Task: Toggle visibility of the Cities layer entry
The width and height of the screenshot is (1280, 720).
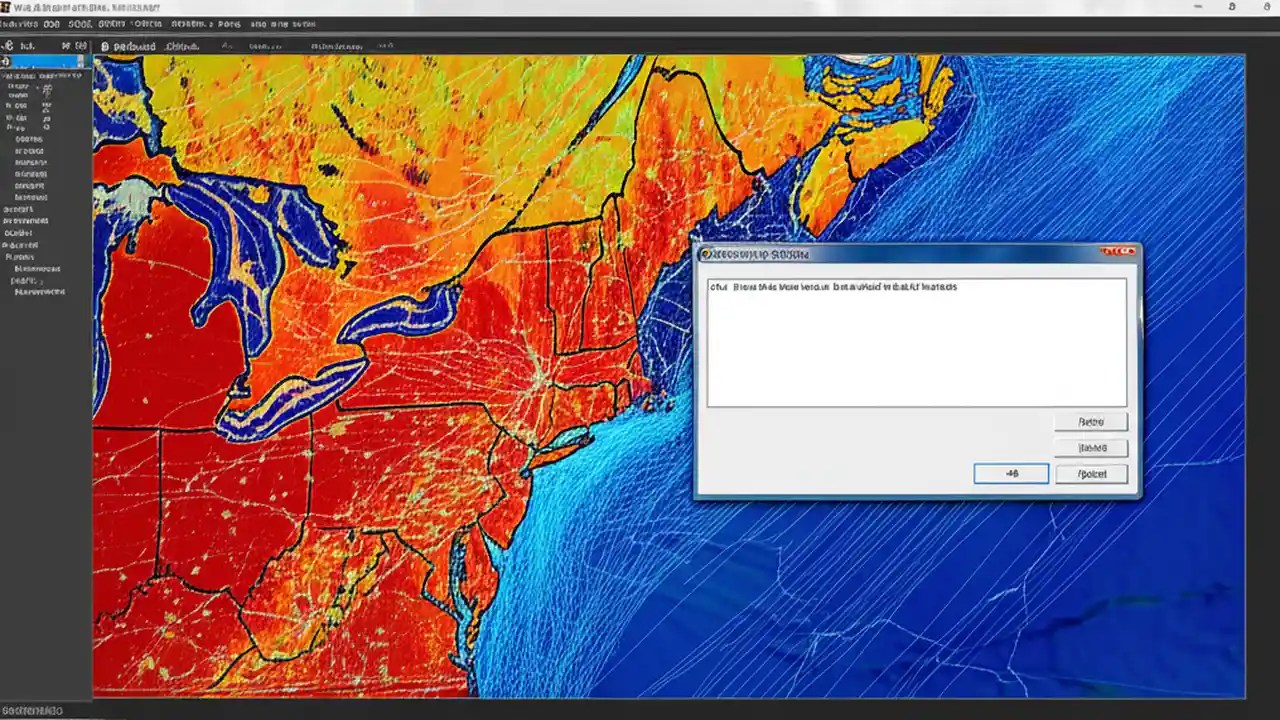Action: (32, 137)
